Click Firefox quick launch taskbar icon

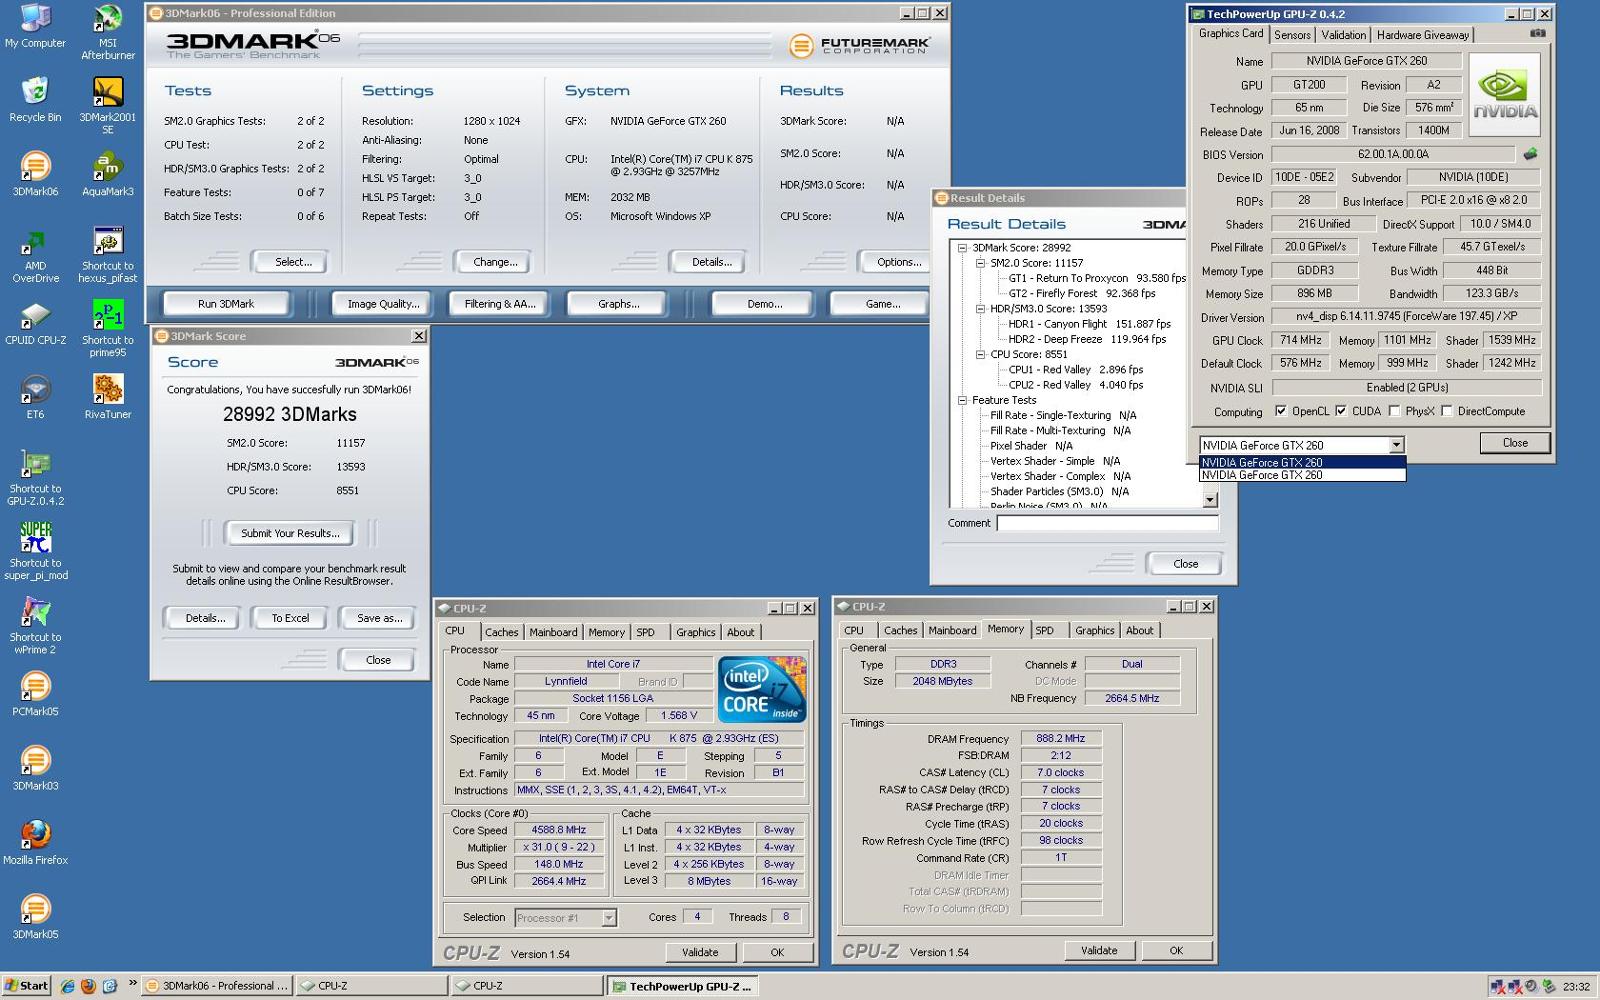88,986
